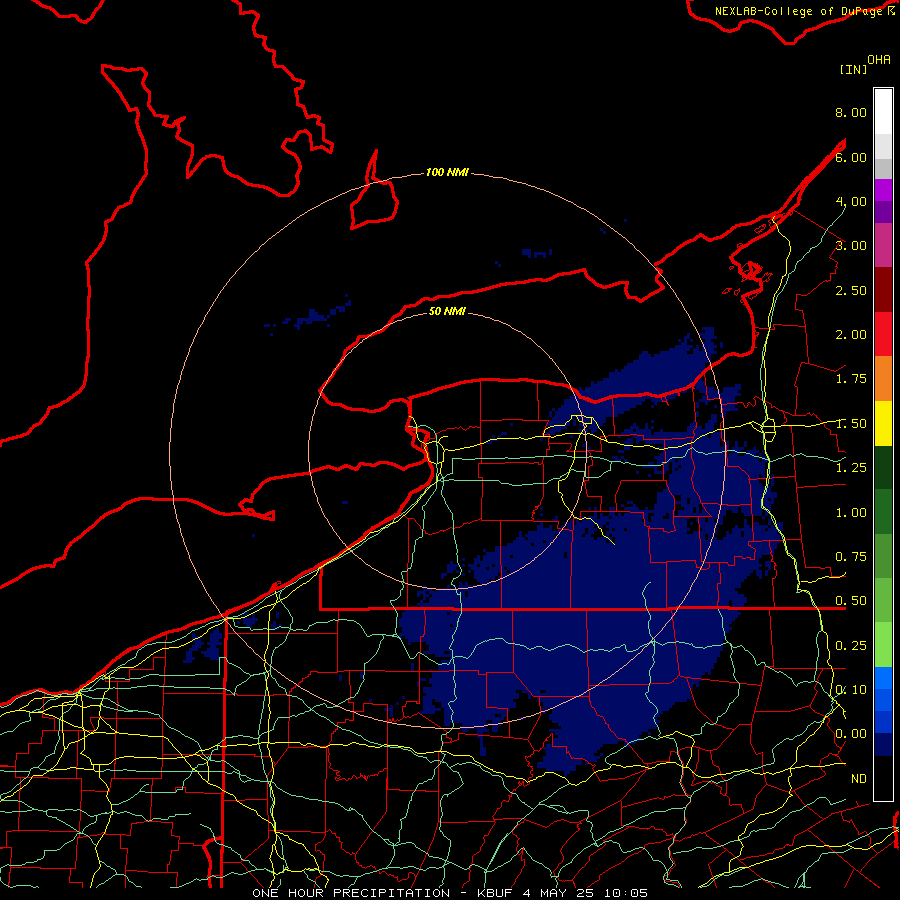
Task: Select the bright red swatch beside 2.00
Action: tap(883, 334)
